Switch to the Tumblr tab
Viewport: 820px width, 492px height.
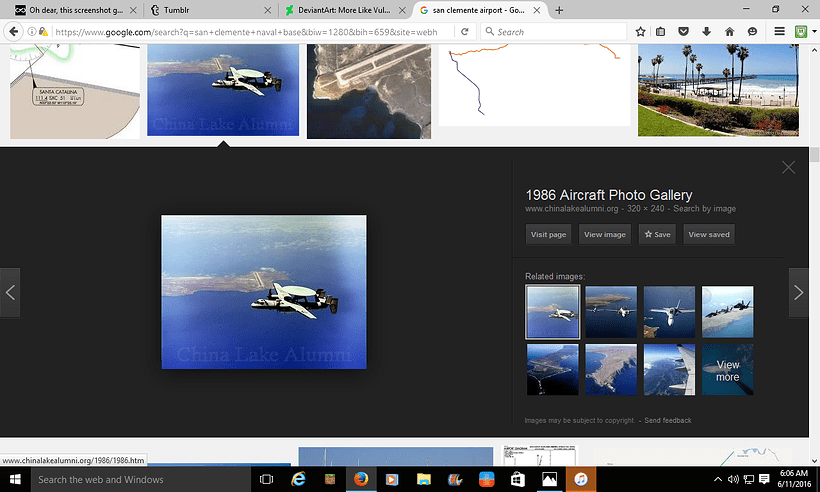pos(211,10)
